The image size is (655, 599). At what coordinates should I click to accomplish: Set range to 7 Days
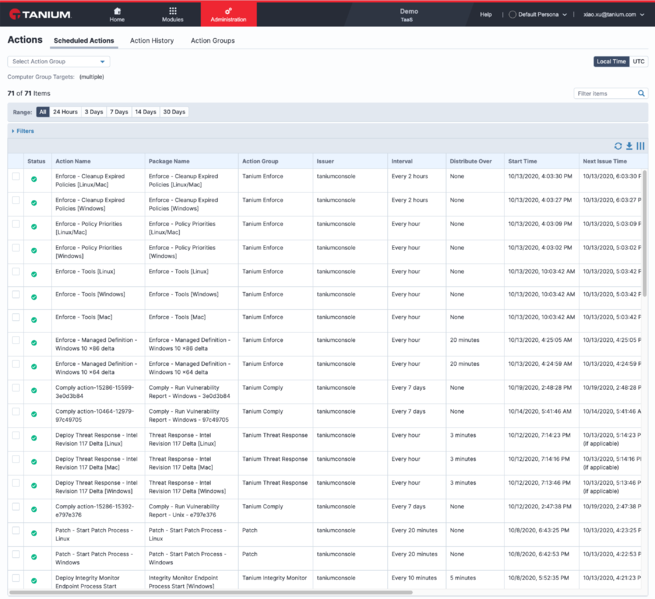pos(119,112)
